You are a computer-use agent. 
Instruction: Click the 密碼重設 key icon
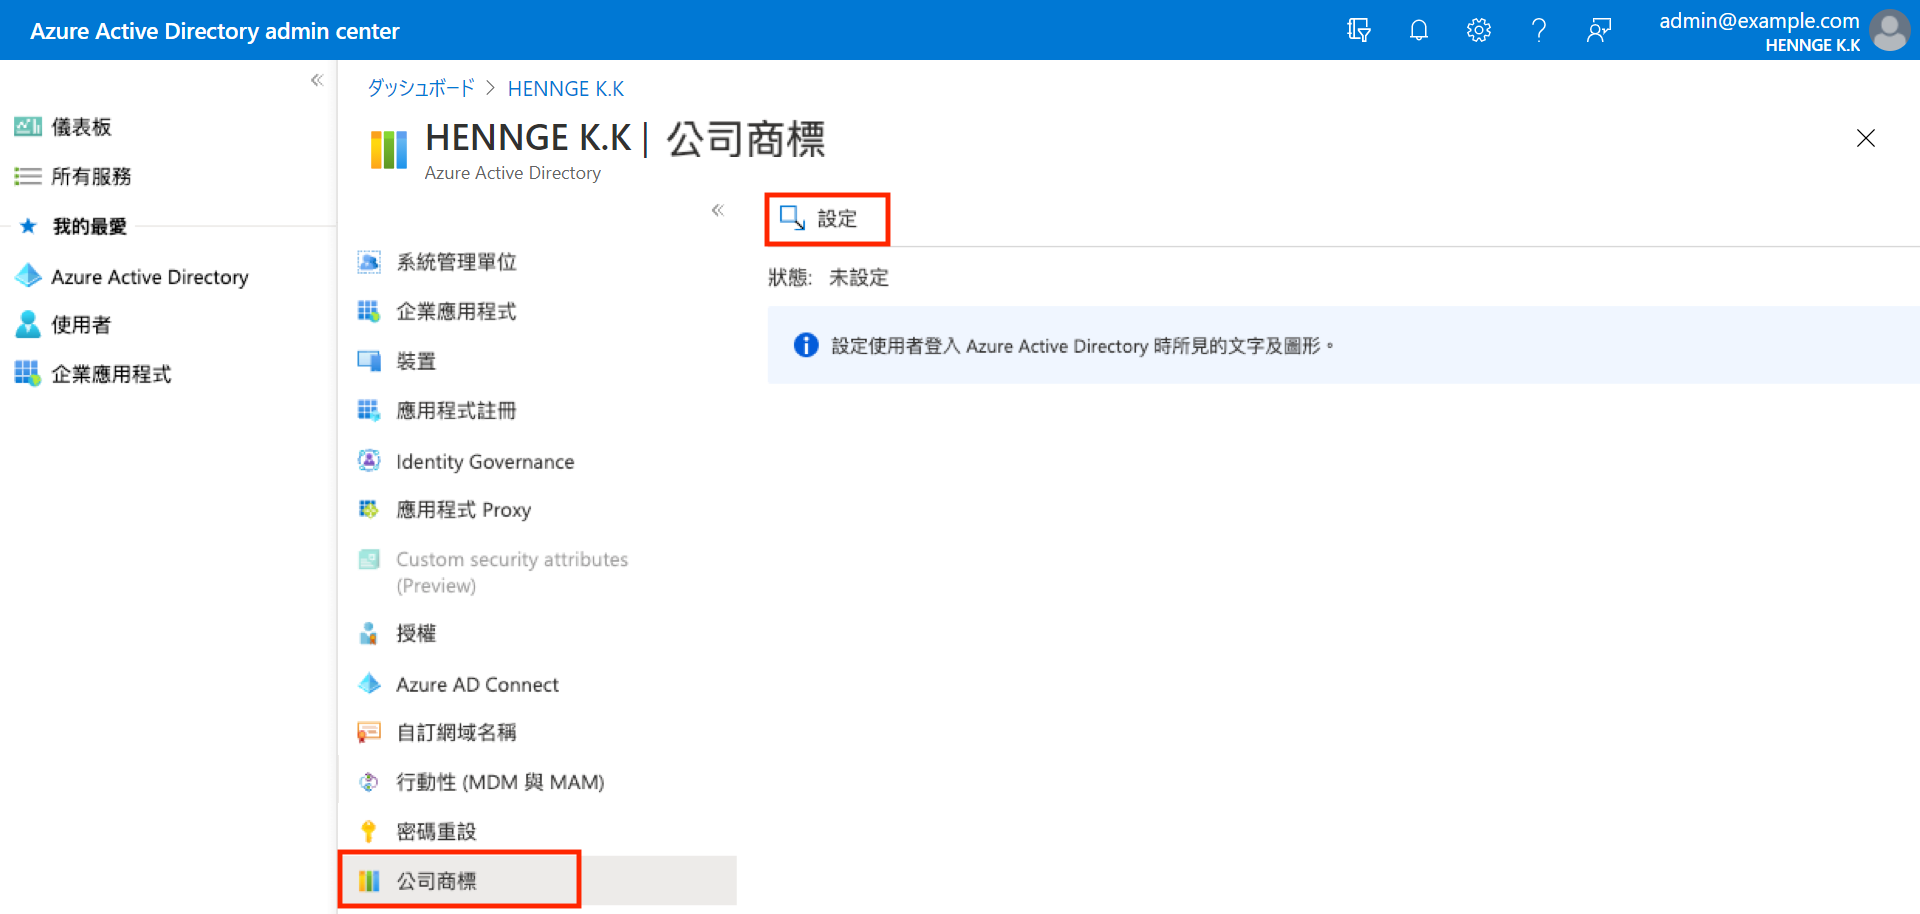[x=369, y=831]
